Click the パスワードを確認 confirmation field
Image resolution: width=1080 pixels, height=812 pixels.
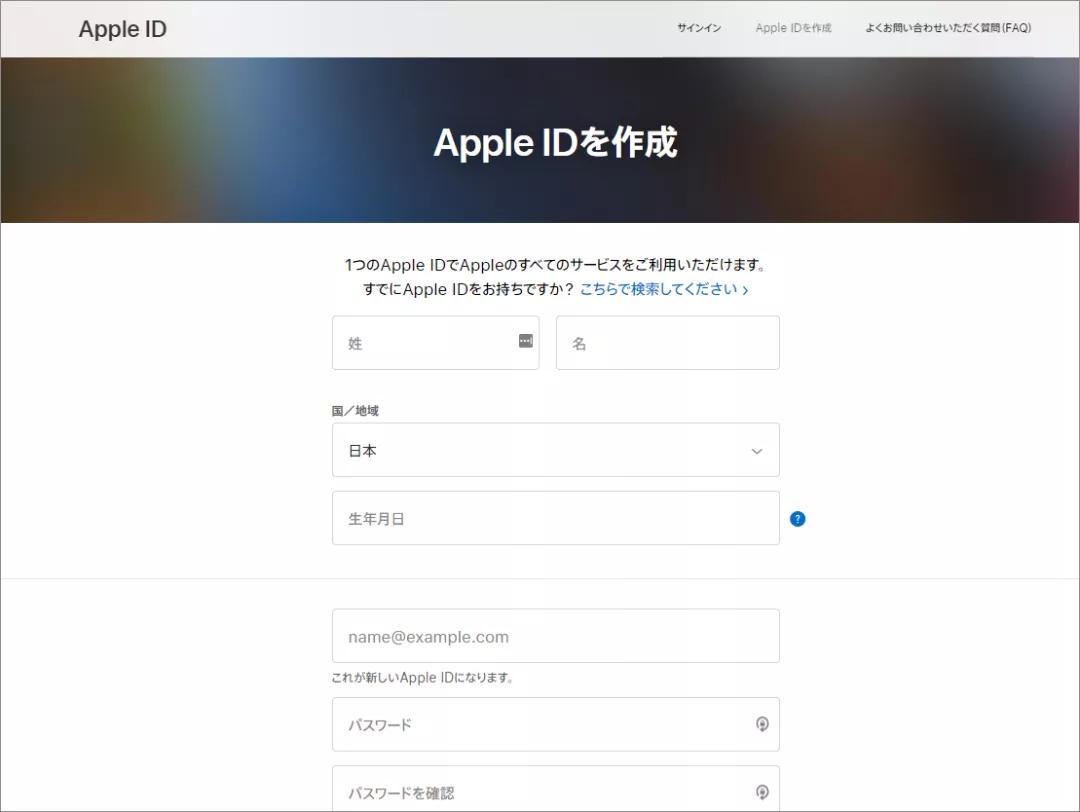click(x=540, y=792)
